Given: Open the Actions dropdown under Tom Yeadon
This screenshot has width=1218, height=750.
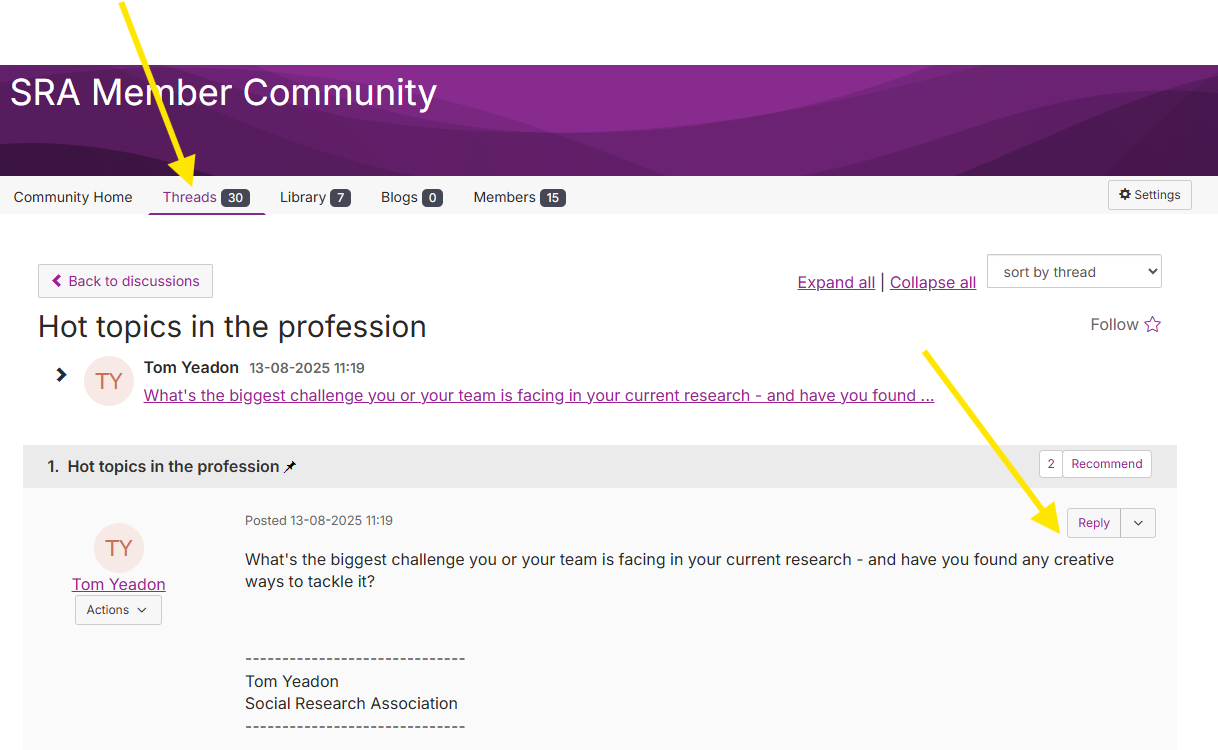Looking at the screenshot, I should [118, 610].
